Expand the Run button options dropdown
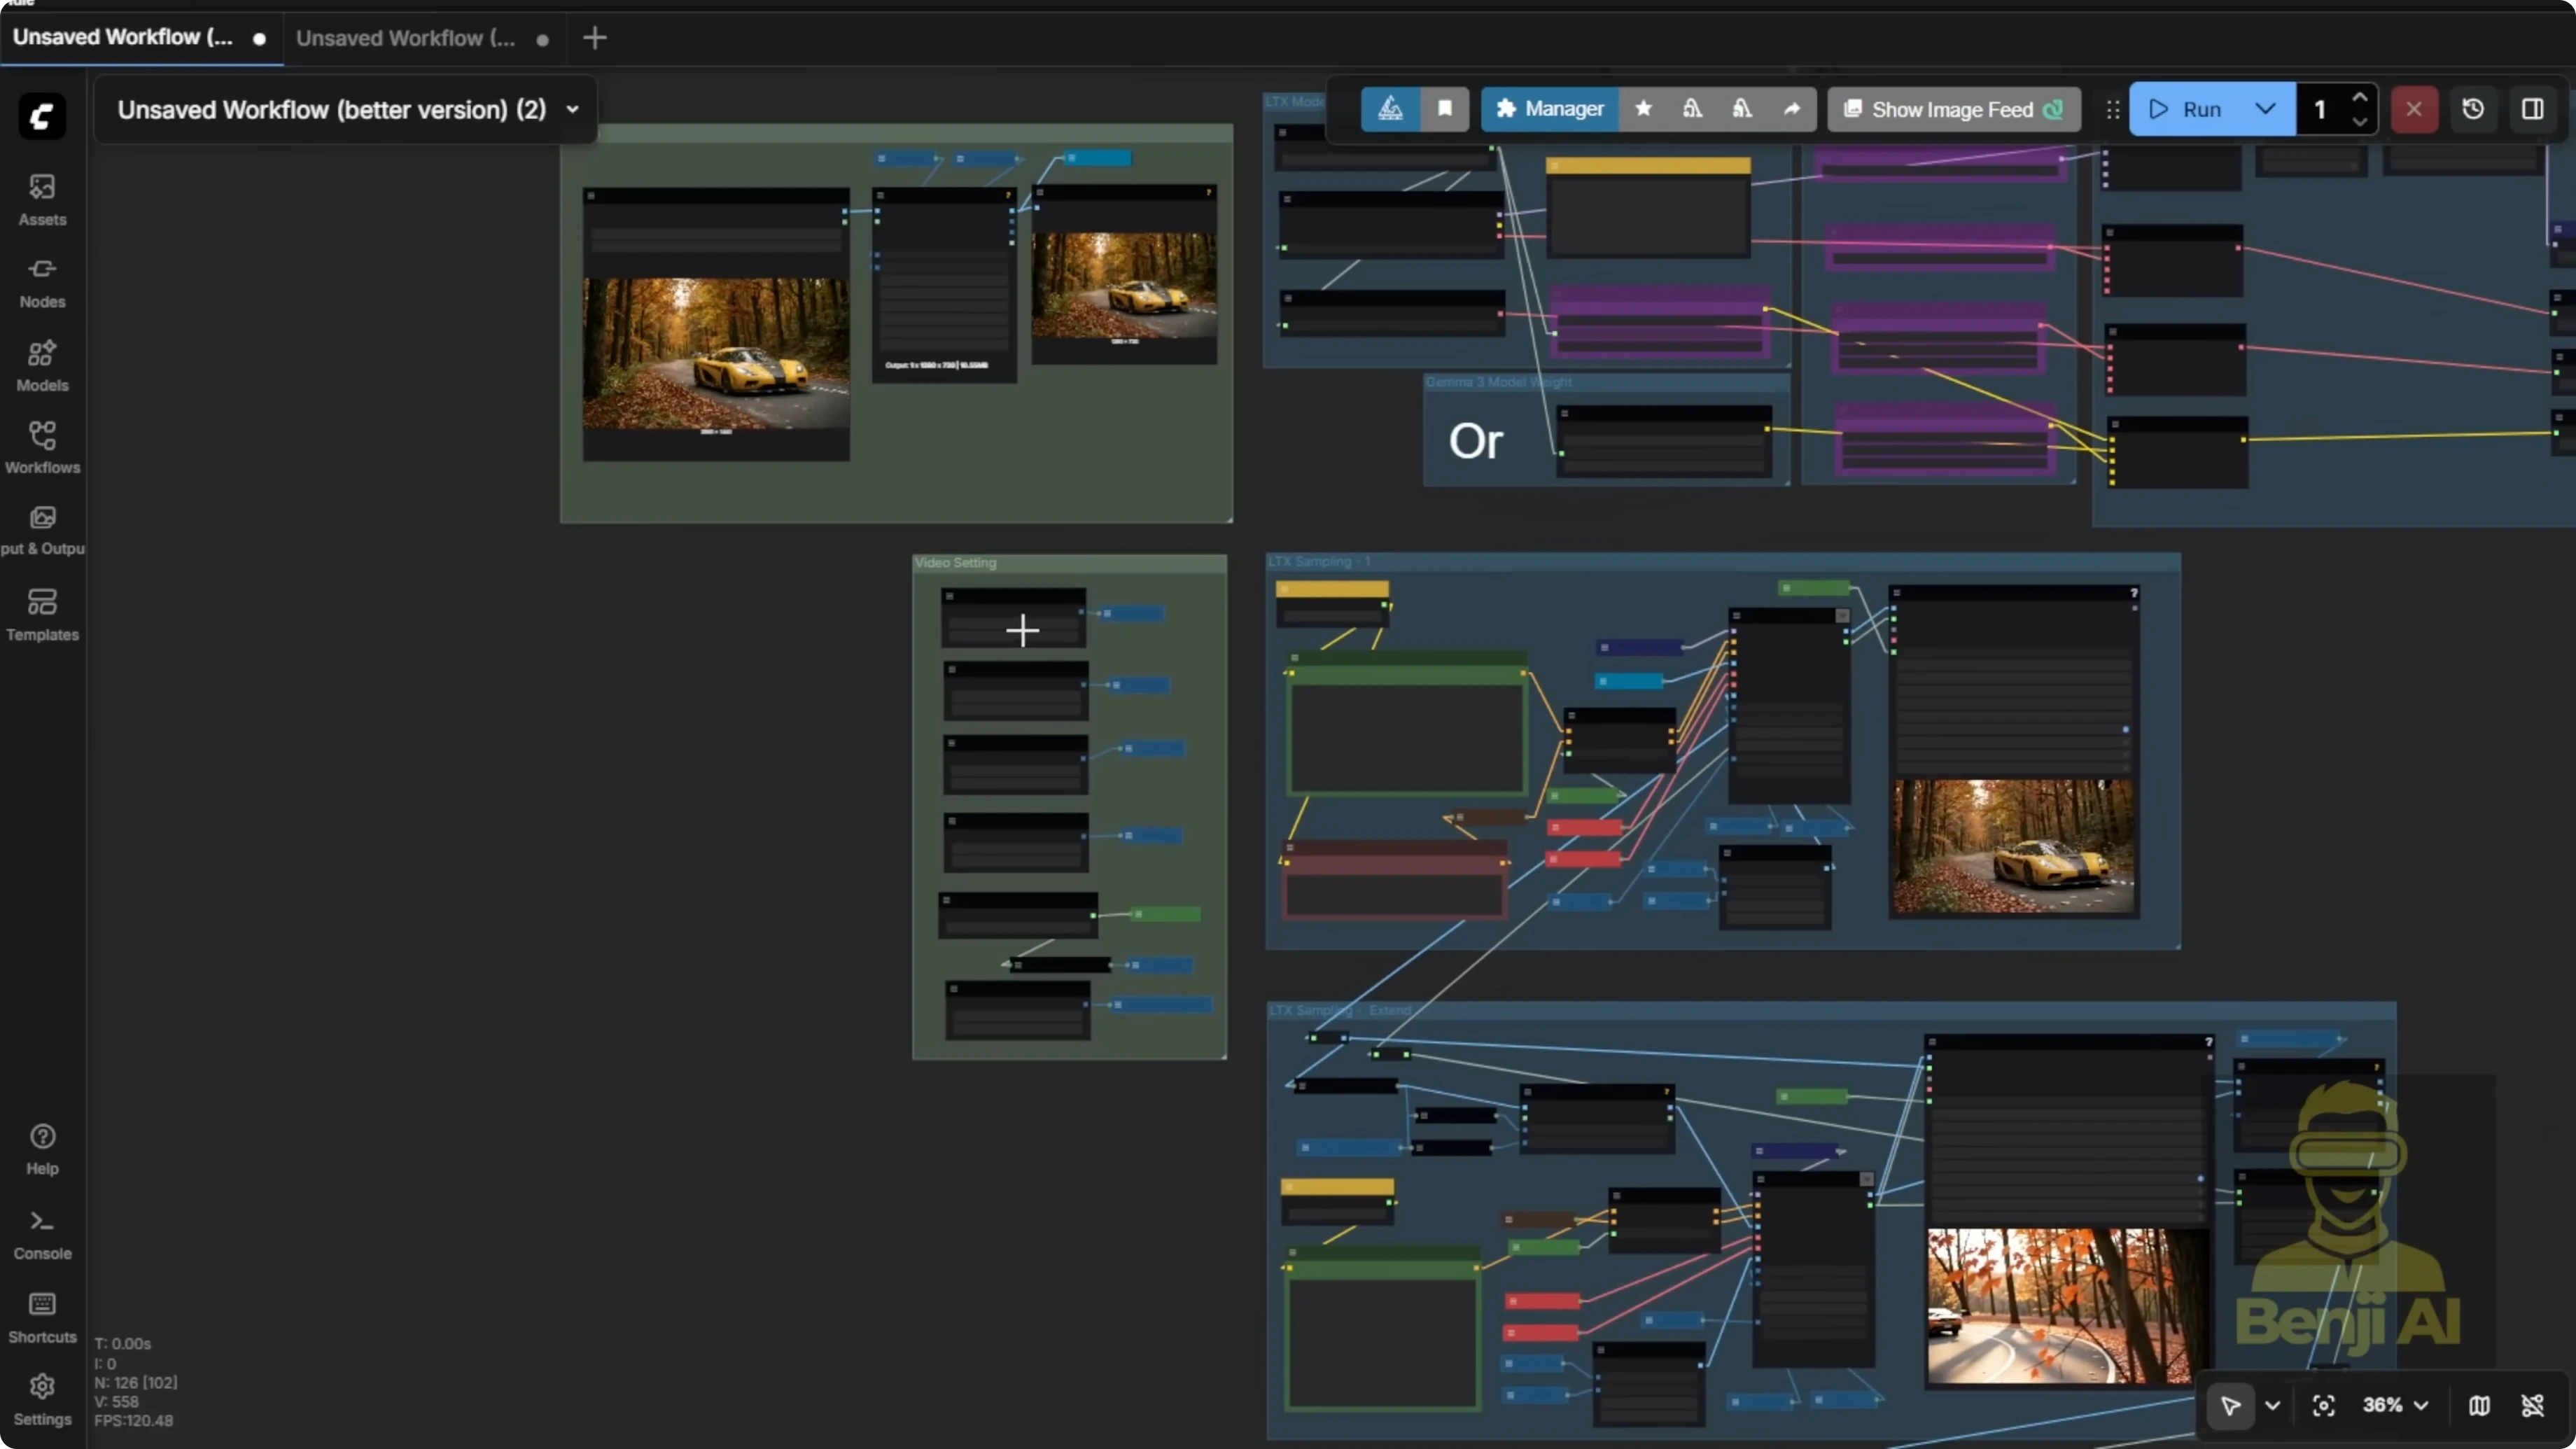The width and height of the screenshot is (2576, 1449). [x=2265, y=109]
